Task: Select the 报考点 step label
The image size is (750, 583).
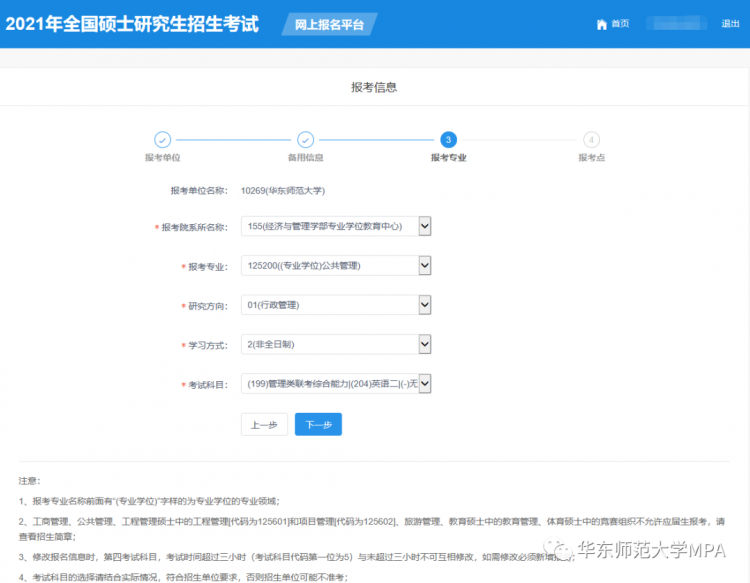Action: coord(591,158)
